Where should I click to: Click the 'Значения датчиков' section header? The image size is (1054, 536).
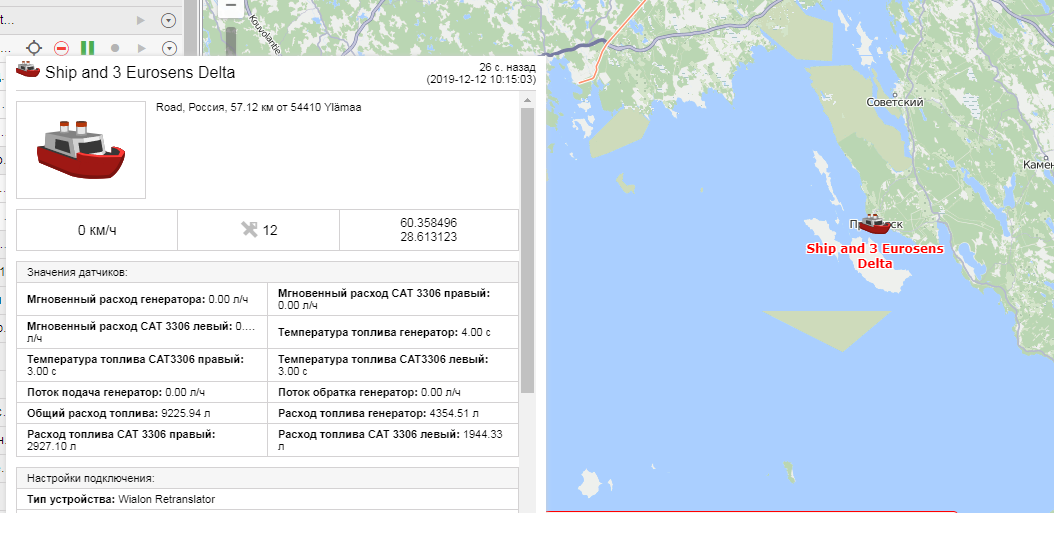point(267,272)
